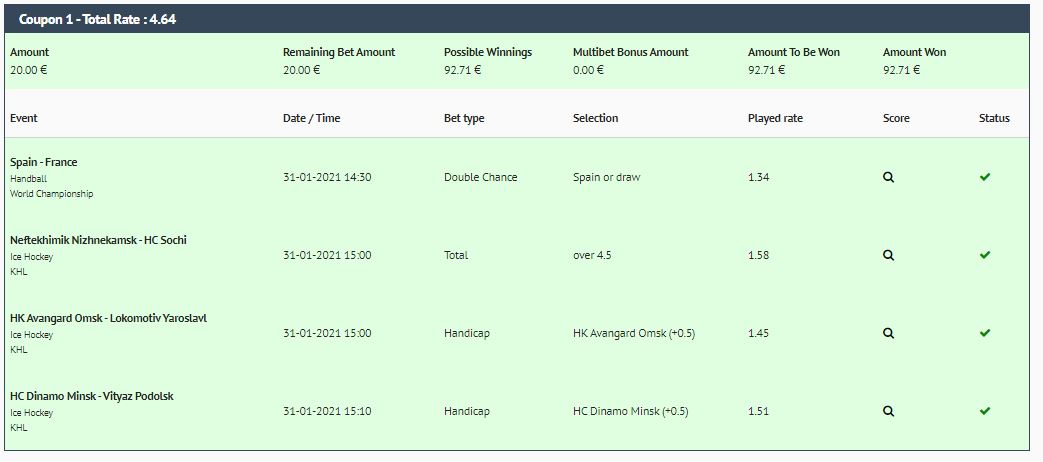Viewport: 1043px width, 462px height.
Task: Open HK Avangard Omsk - Lokomotiv Yaroslavl event
Action: 108,318
